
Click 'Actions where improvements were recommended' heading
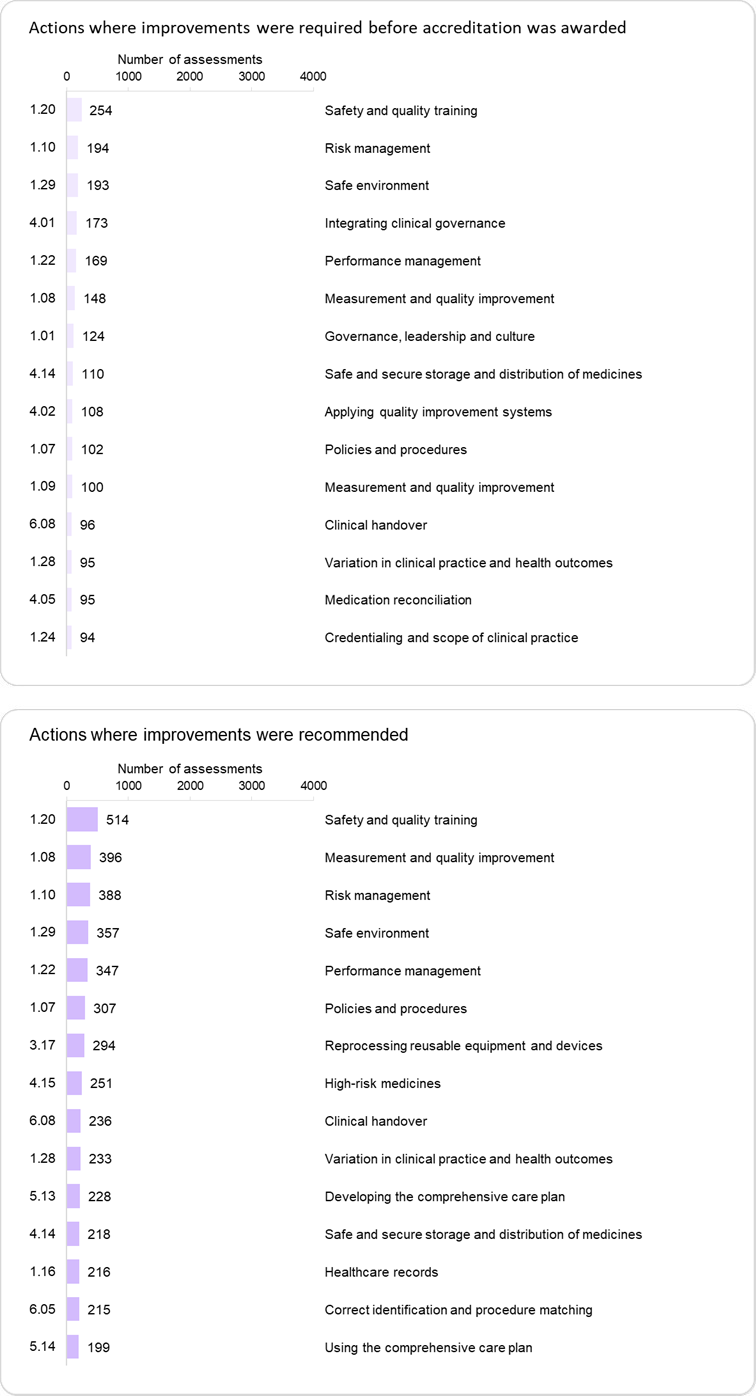(x=219, y=735)
